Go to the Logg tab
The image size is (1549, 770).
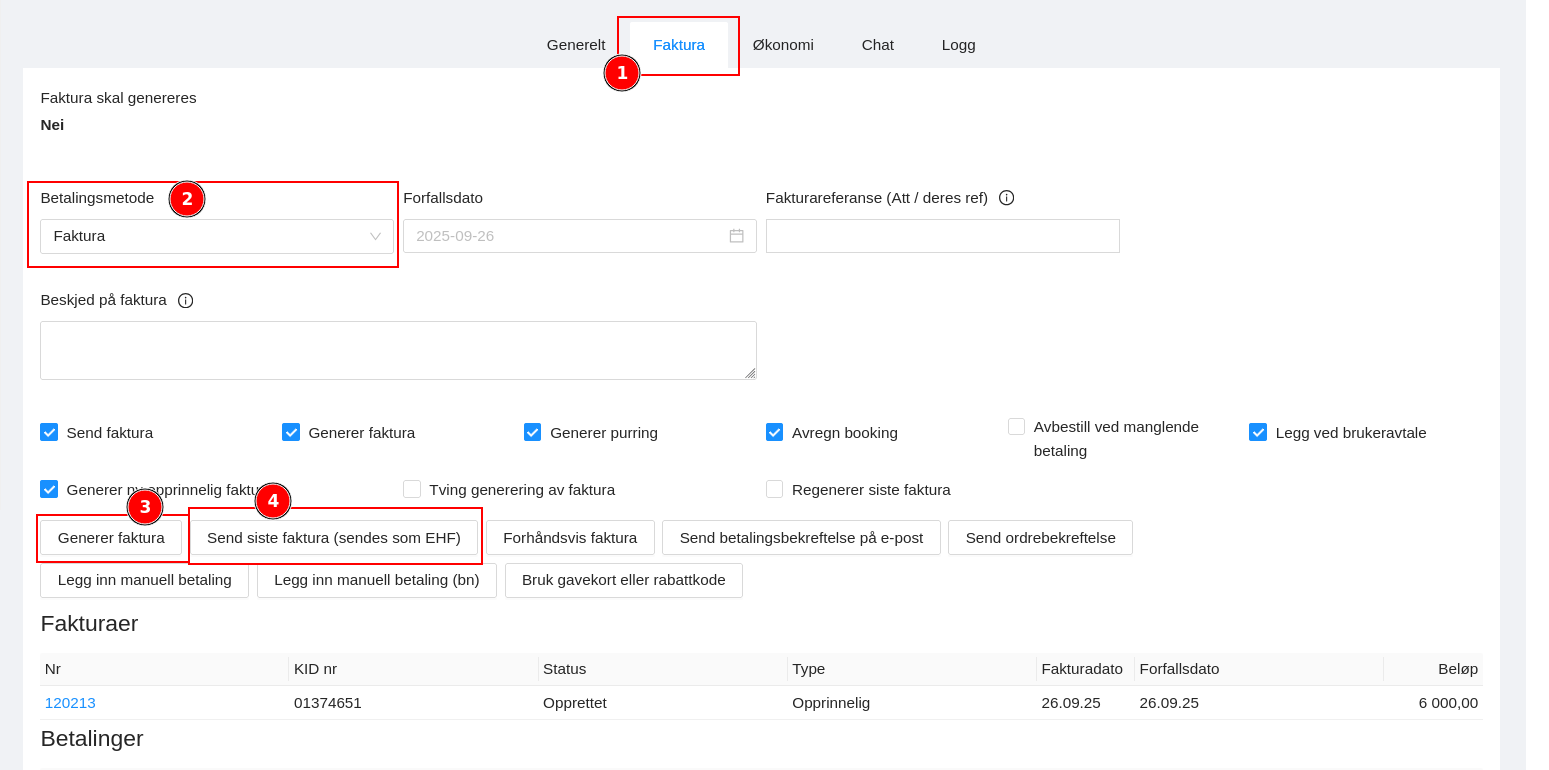pos(958,45)
